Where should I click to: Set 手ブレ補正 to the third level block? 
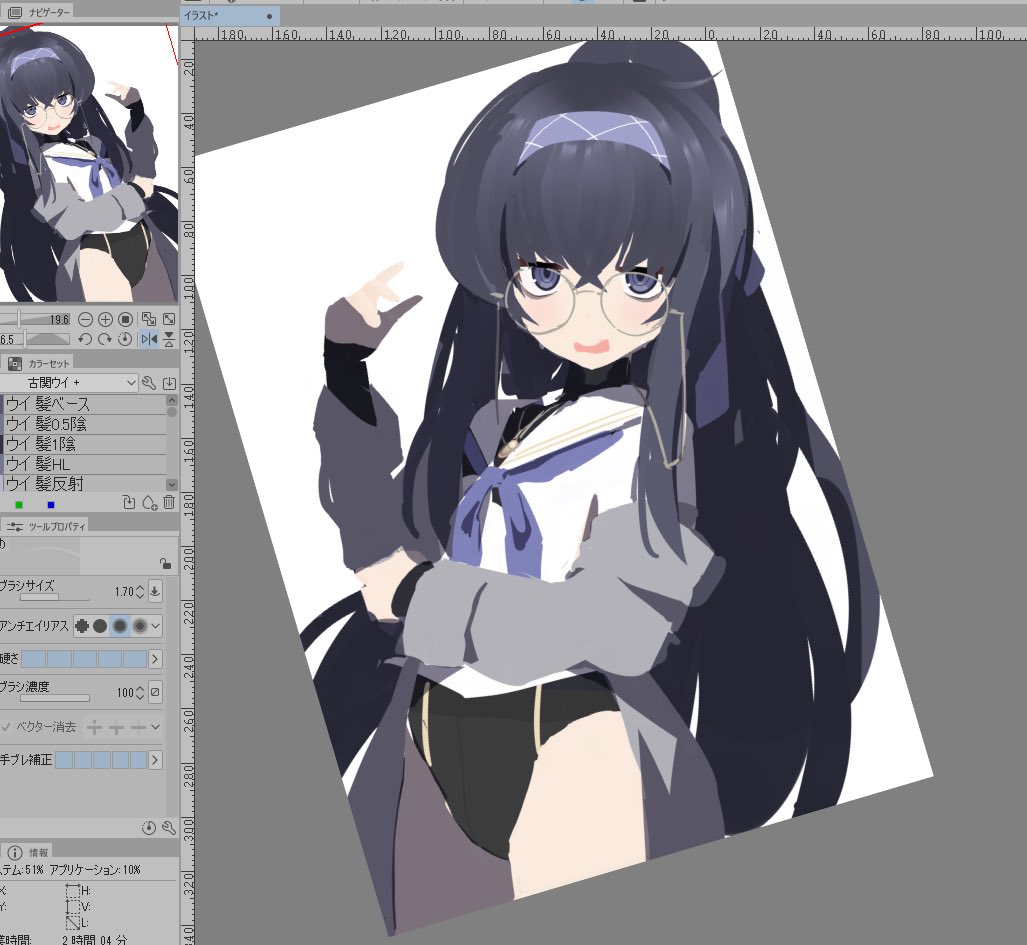click(102, 760)
